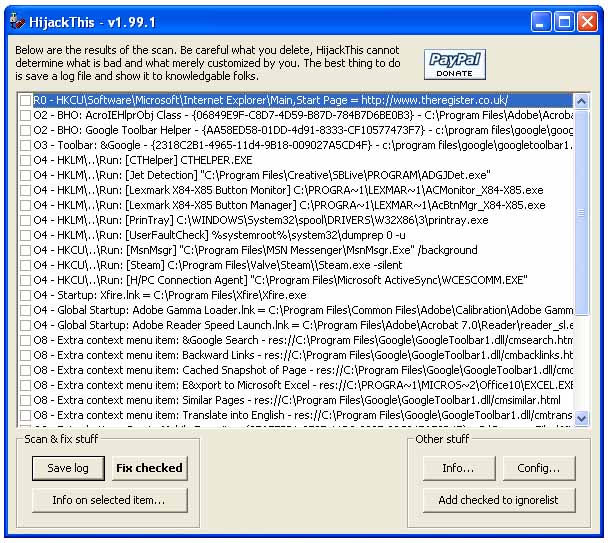Open the Info... dialog
This screenshot has width=608, height=543.
click(x=459, y=468)
